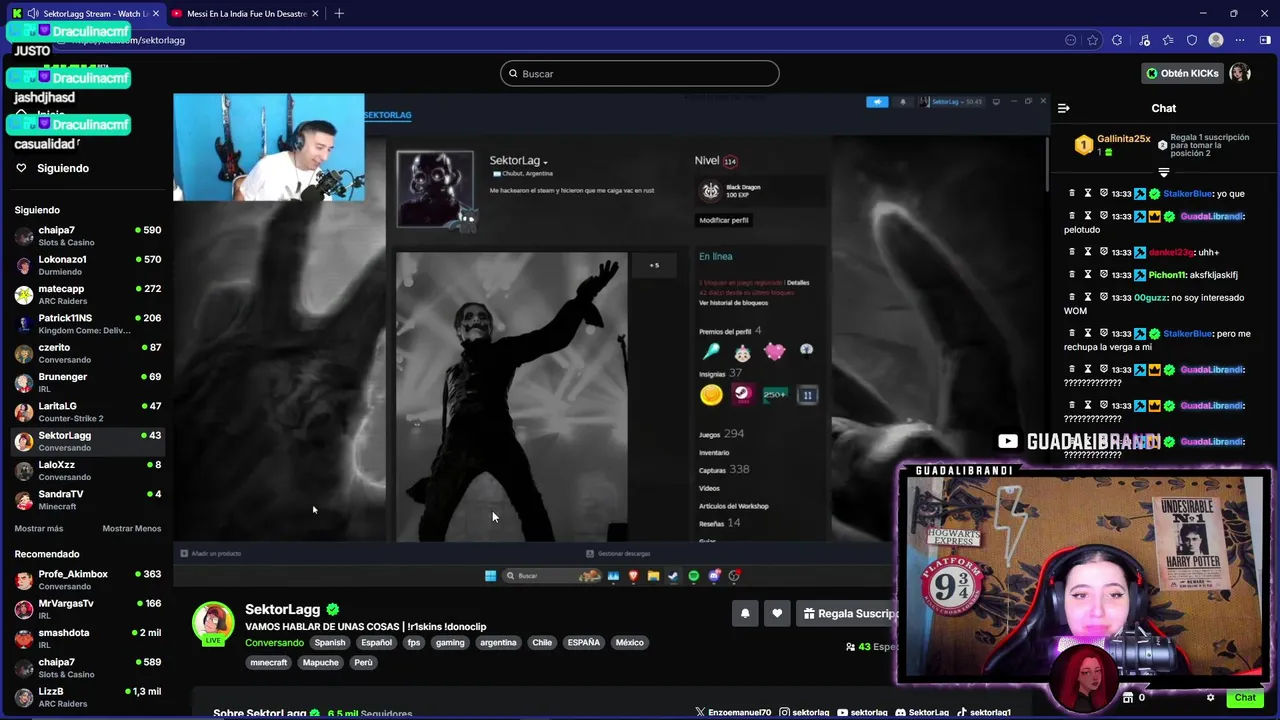The width and height of the screenshot is (1280, 720).
Task: Delete Pichon11's chat message with trash icon
Action: click(x=1072, y=274)
